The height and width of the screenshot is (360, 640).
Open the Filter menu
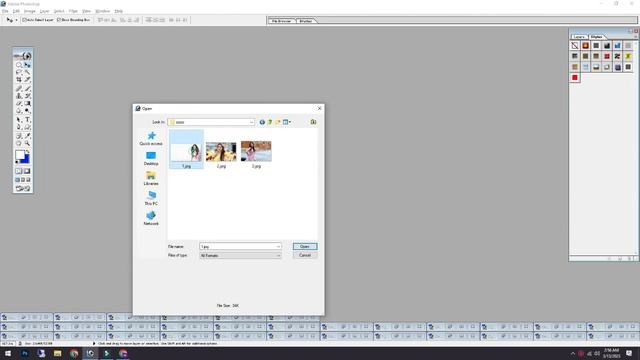tap(73, 11)
